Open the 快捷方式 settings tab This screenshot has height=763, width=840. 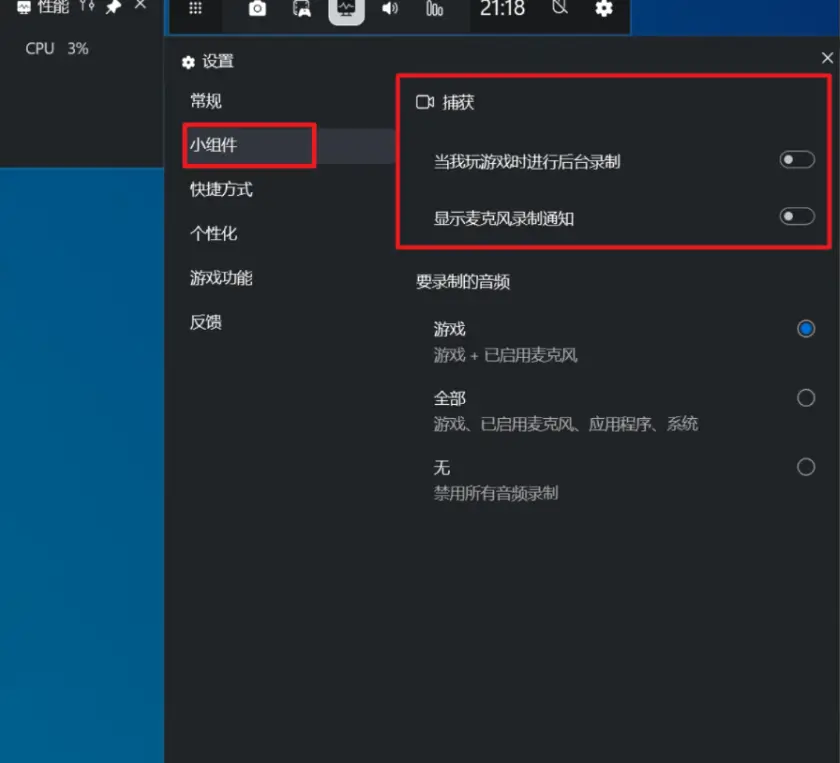221,189
